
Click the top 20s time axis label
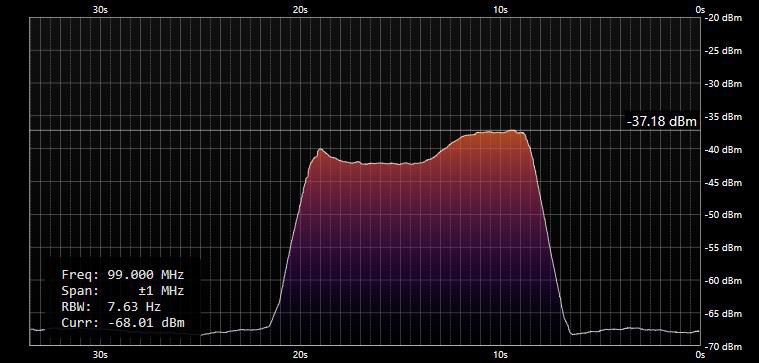click(301, 9)
